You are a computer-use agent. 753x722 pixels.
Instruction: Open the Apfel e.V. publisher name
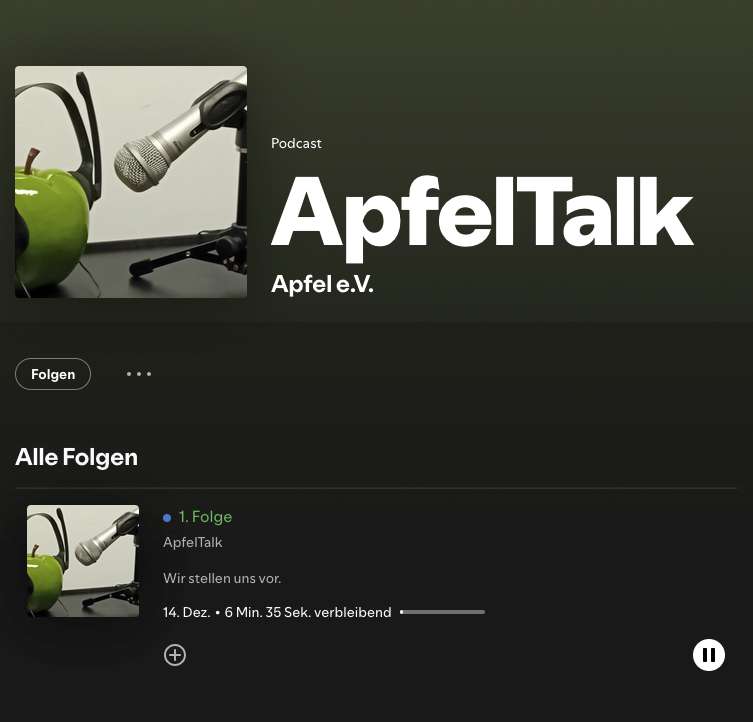(x=322, y=284)
